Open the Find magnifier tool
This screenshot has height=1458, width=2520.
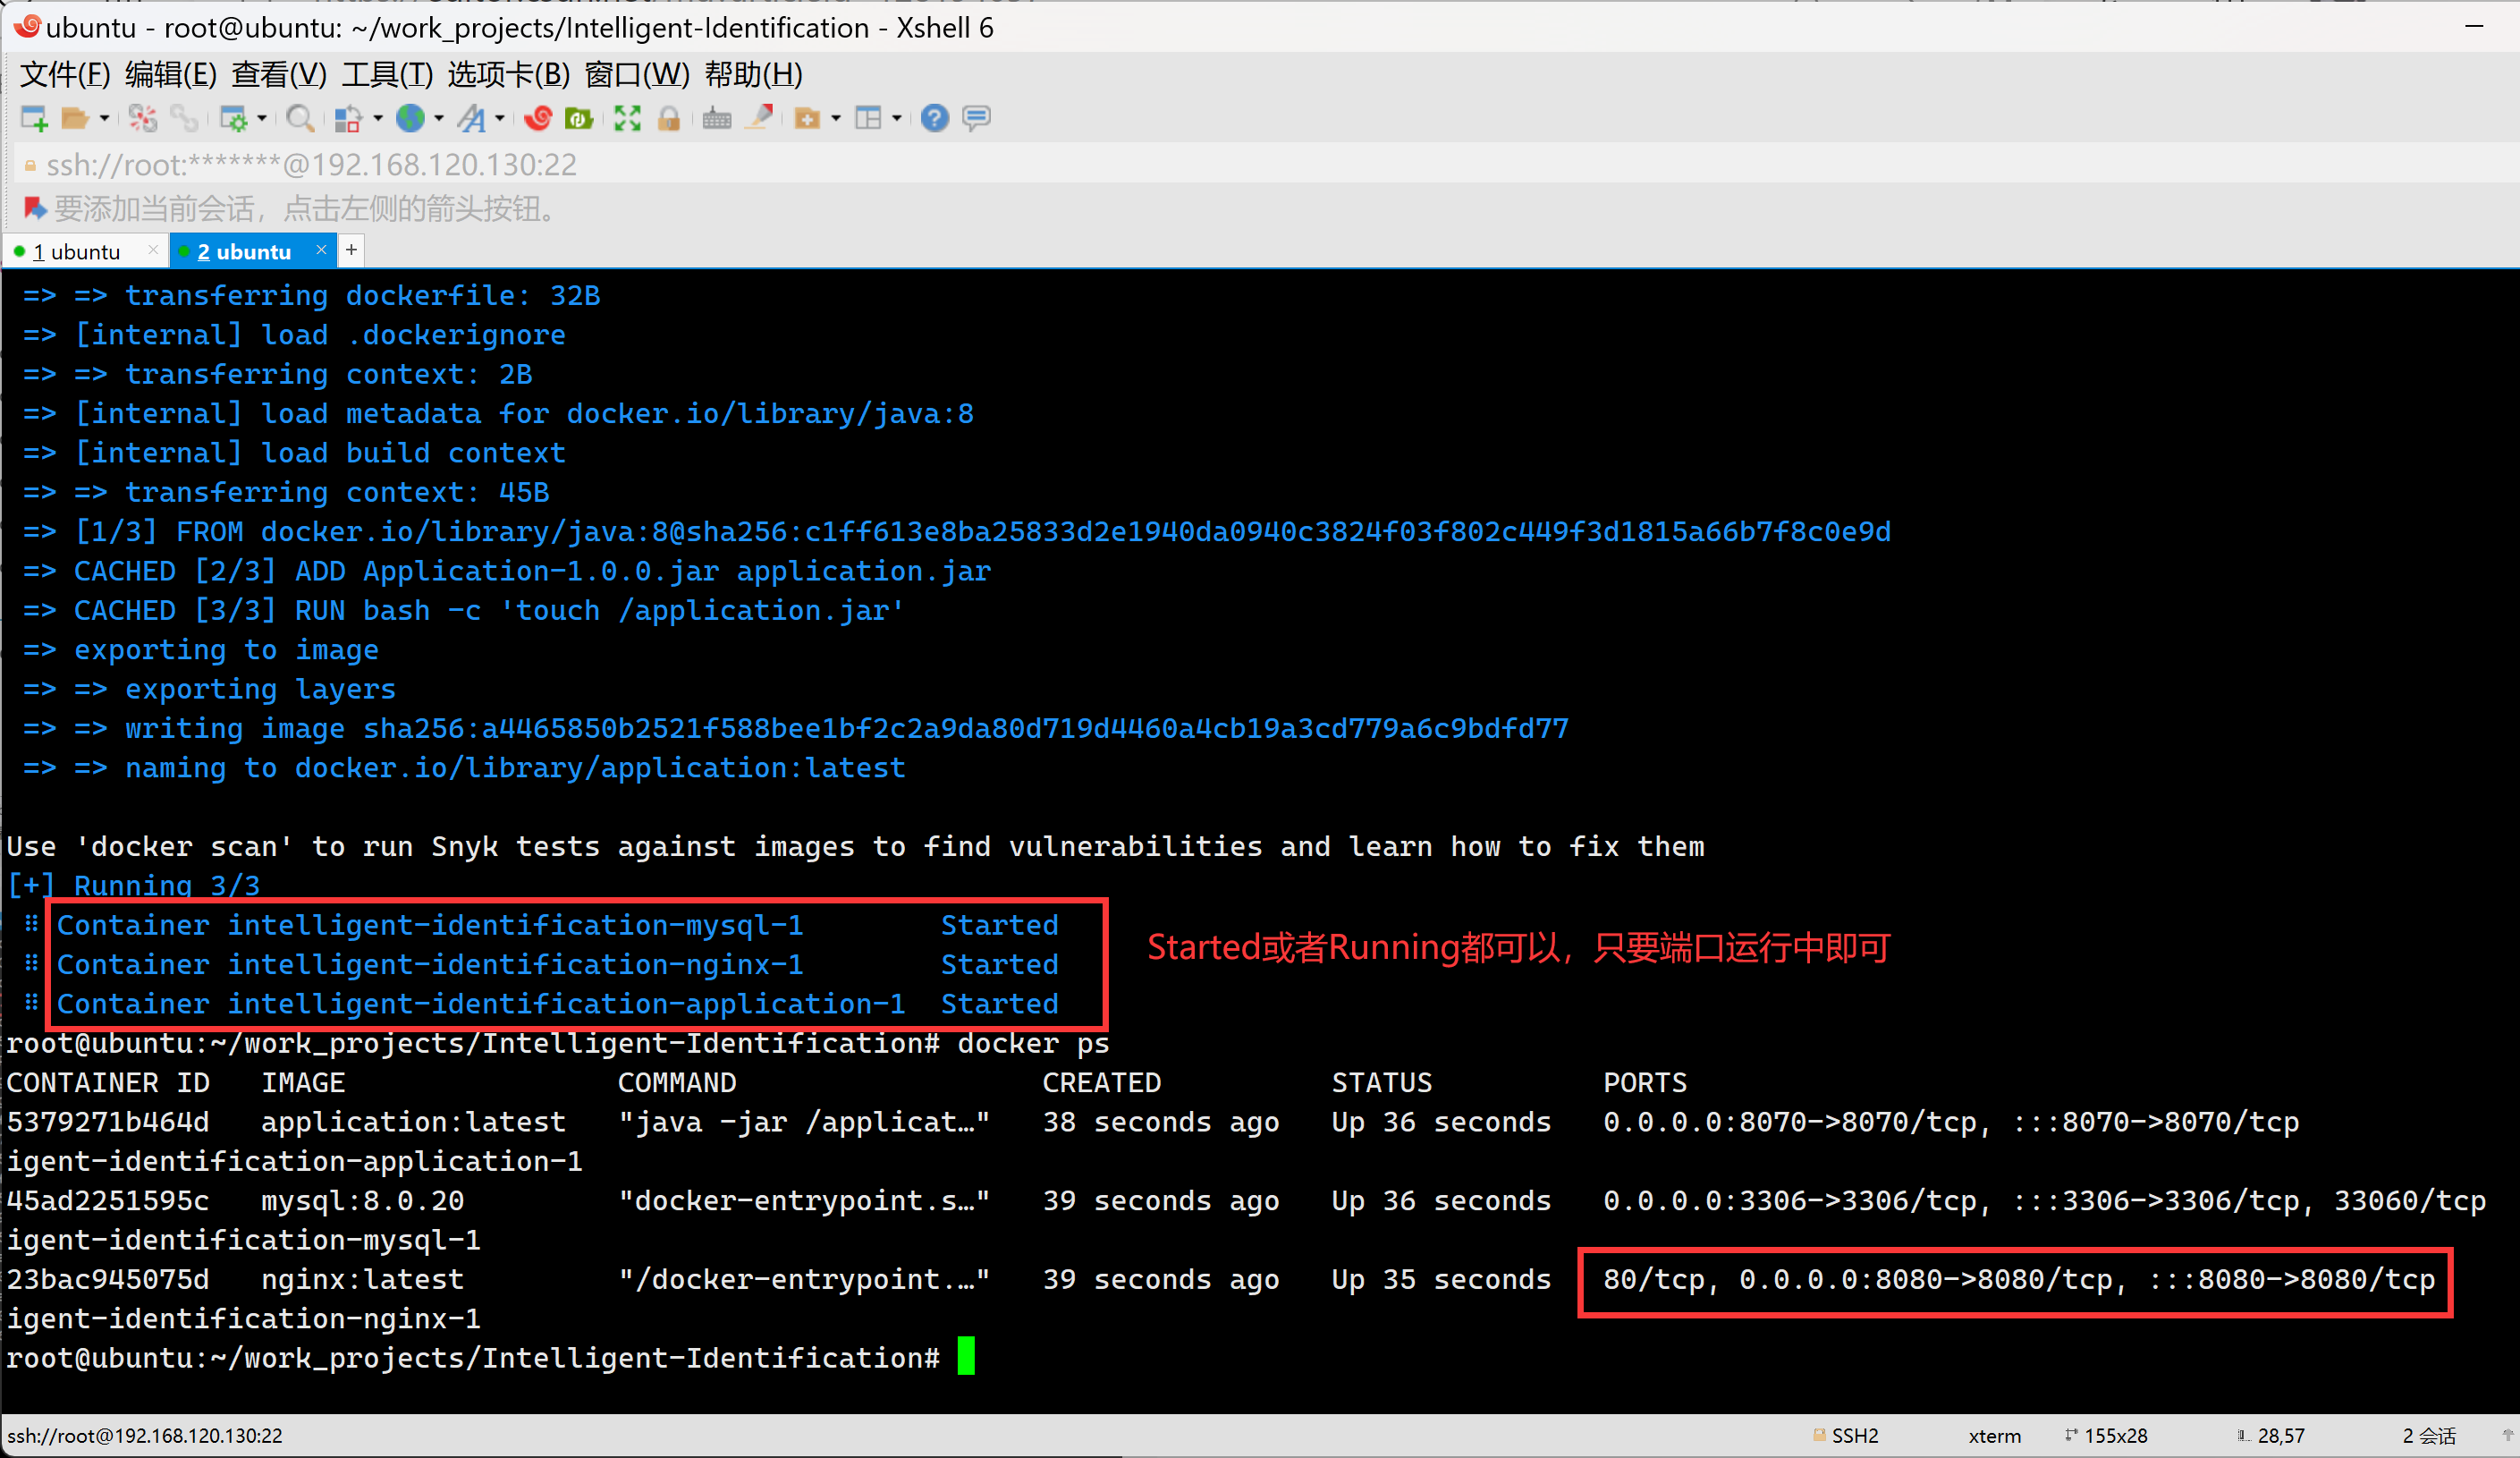tap(299, 119)
